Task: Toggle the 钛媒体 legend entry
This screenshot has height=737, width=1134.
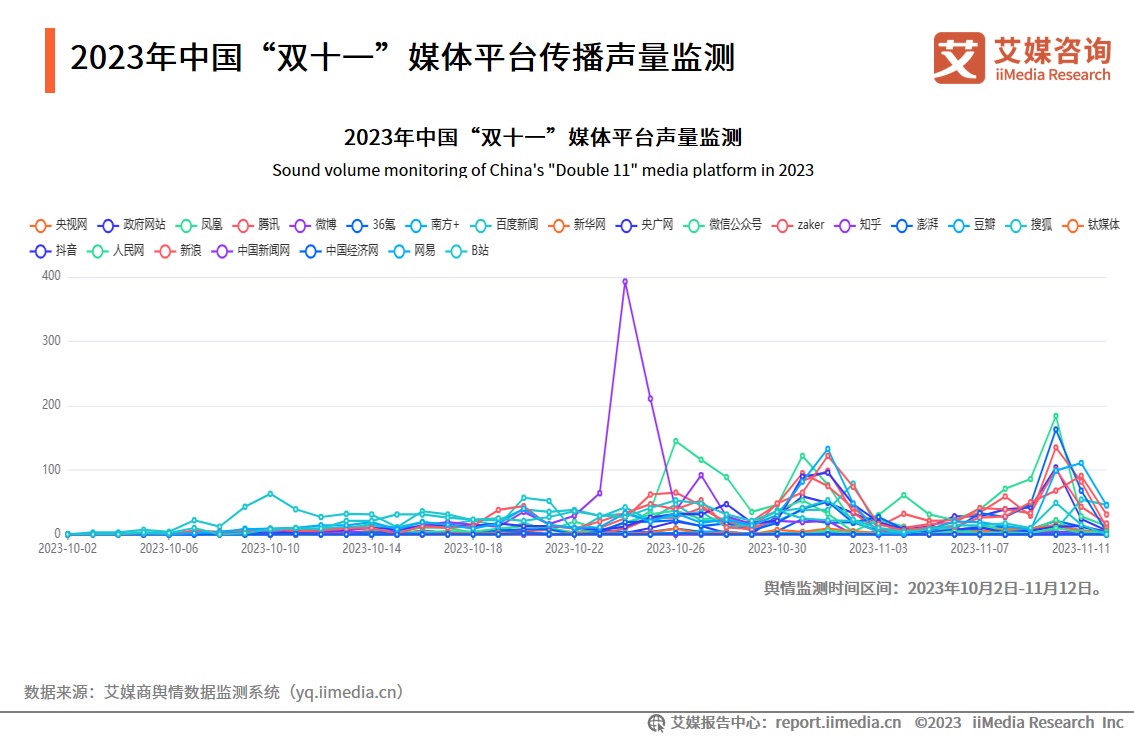Action: 1091,225
